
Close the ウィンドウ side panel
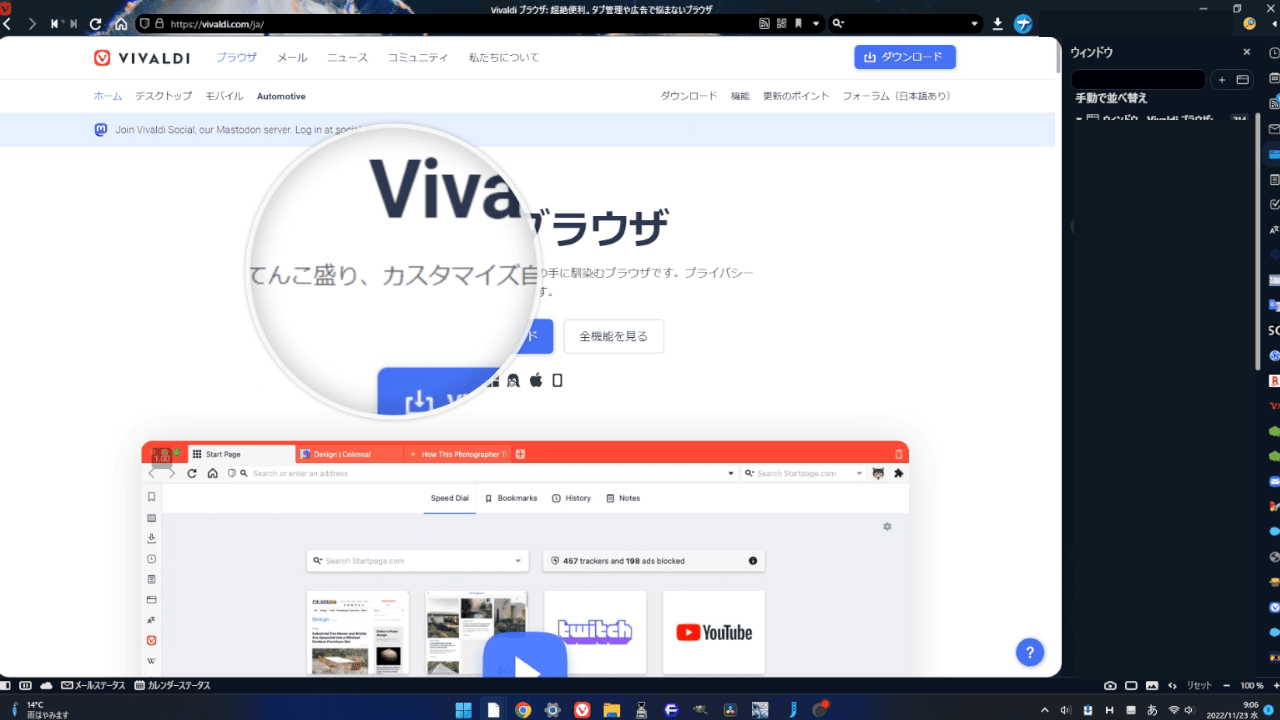point(1246,52)
